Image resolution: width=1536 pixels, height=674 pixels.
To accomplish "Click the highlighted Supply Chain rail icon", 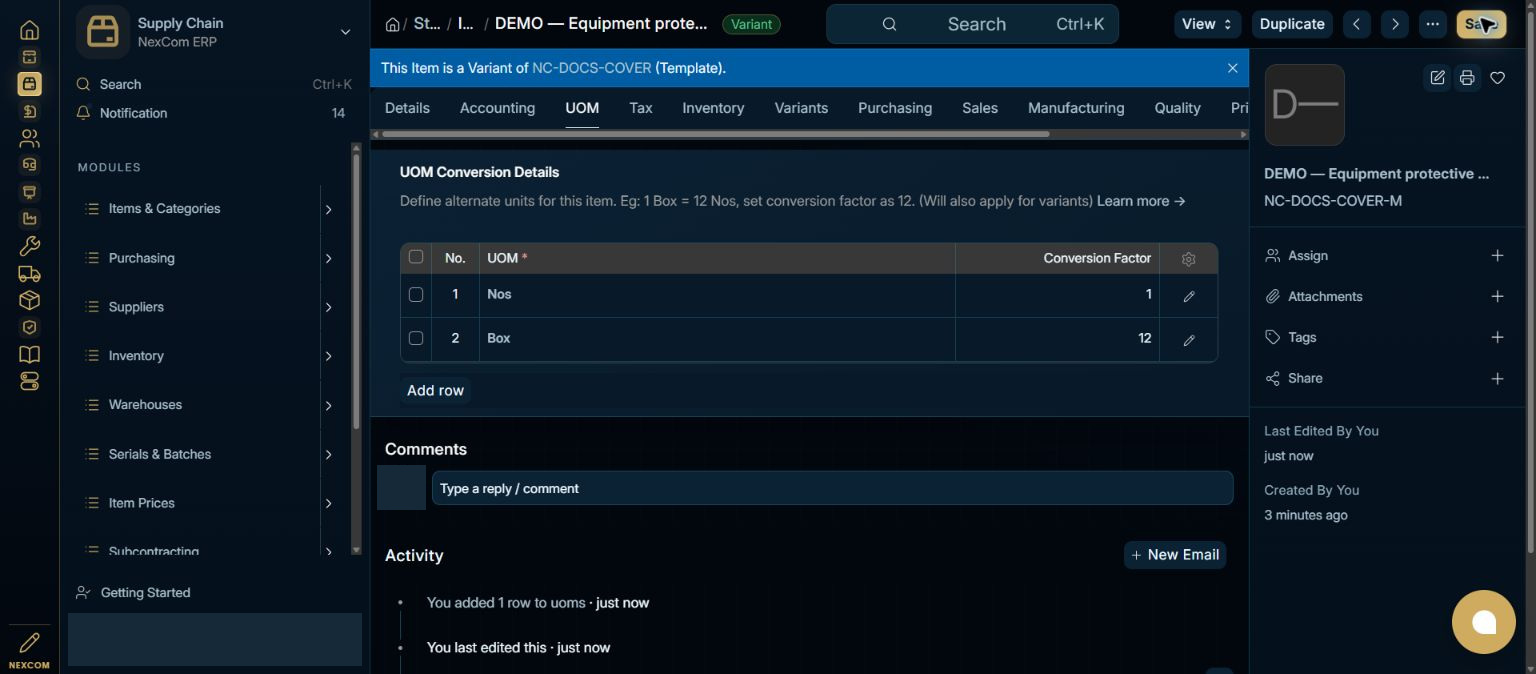I will coord(29,84).
